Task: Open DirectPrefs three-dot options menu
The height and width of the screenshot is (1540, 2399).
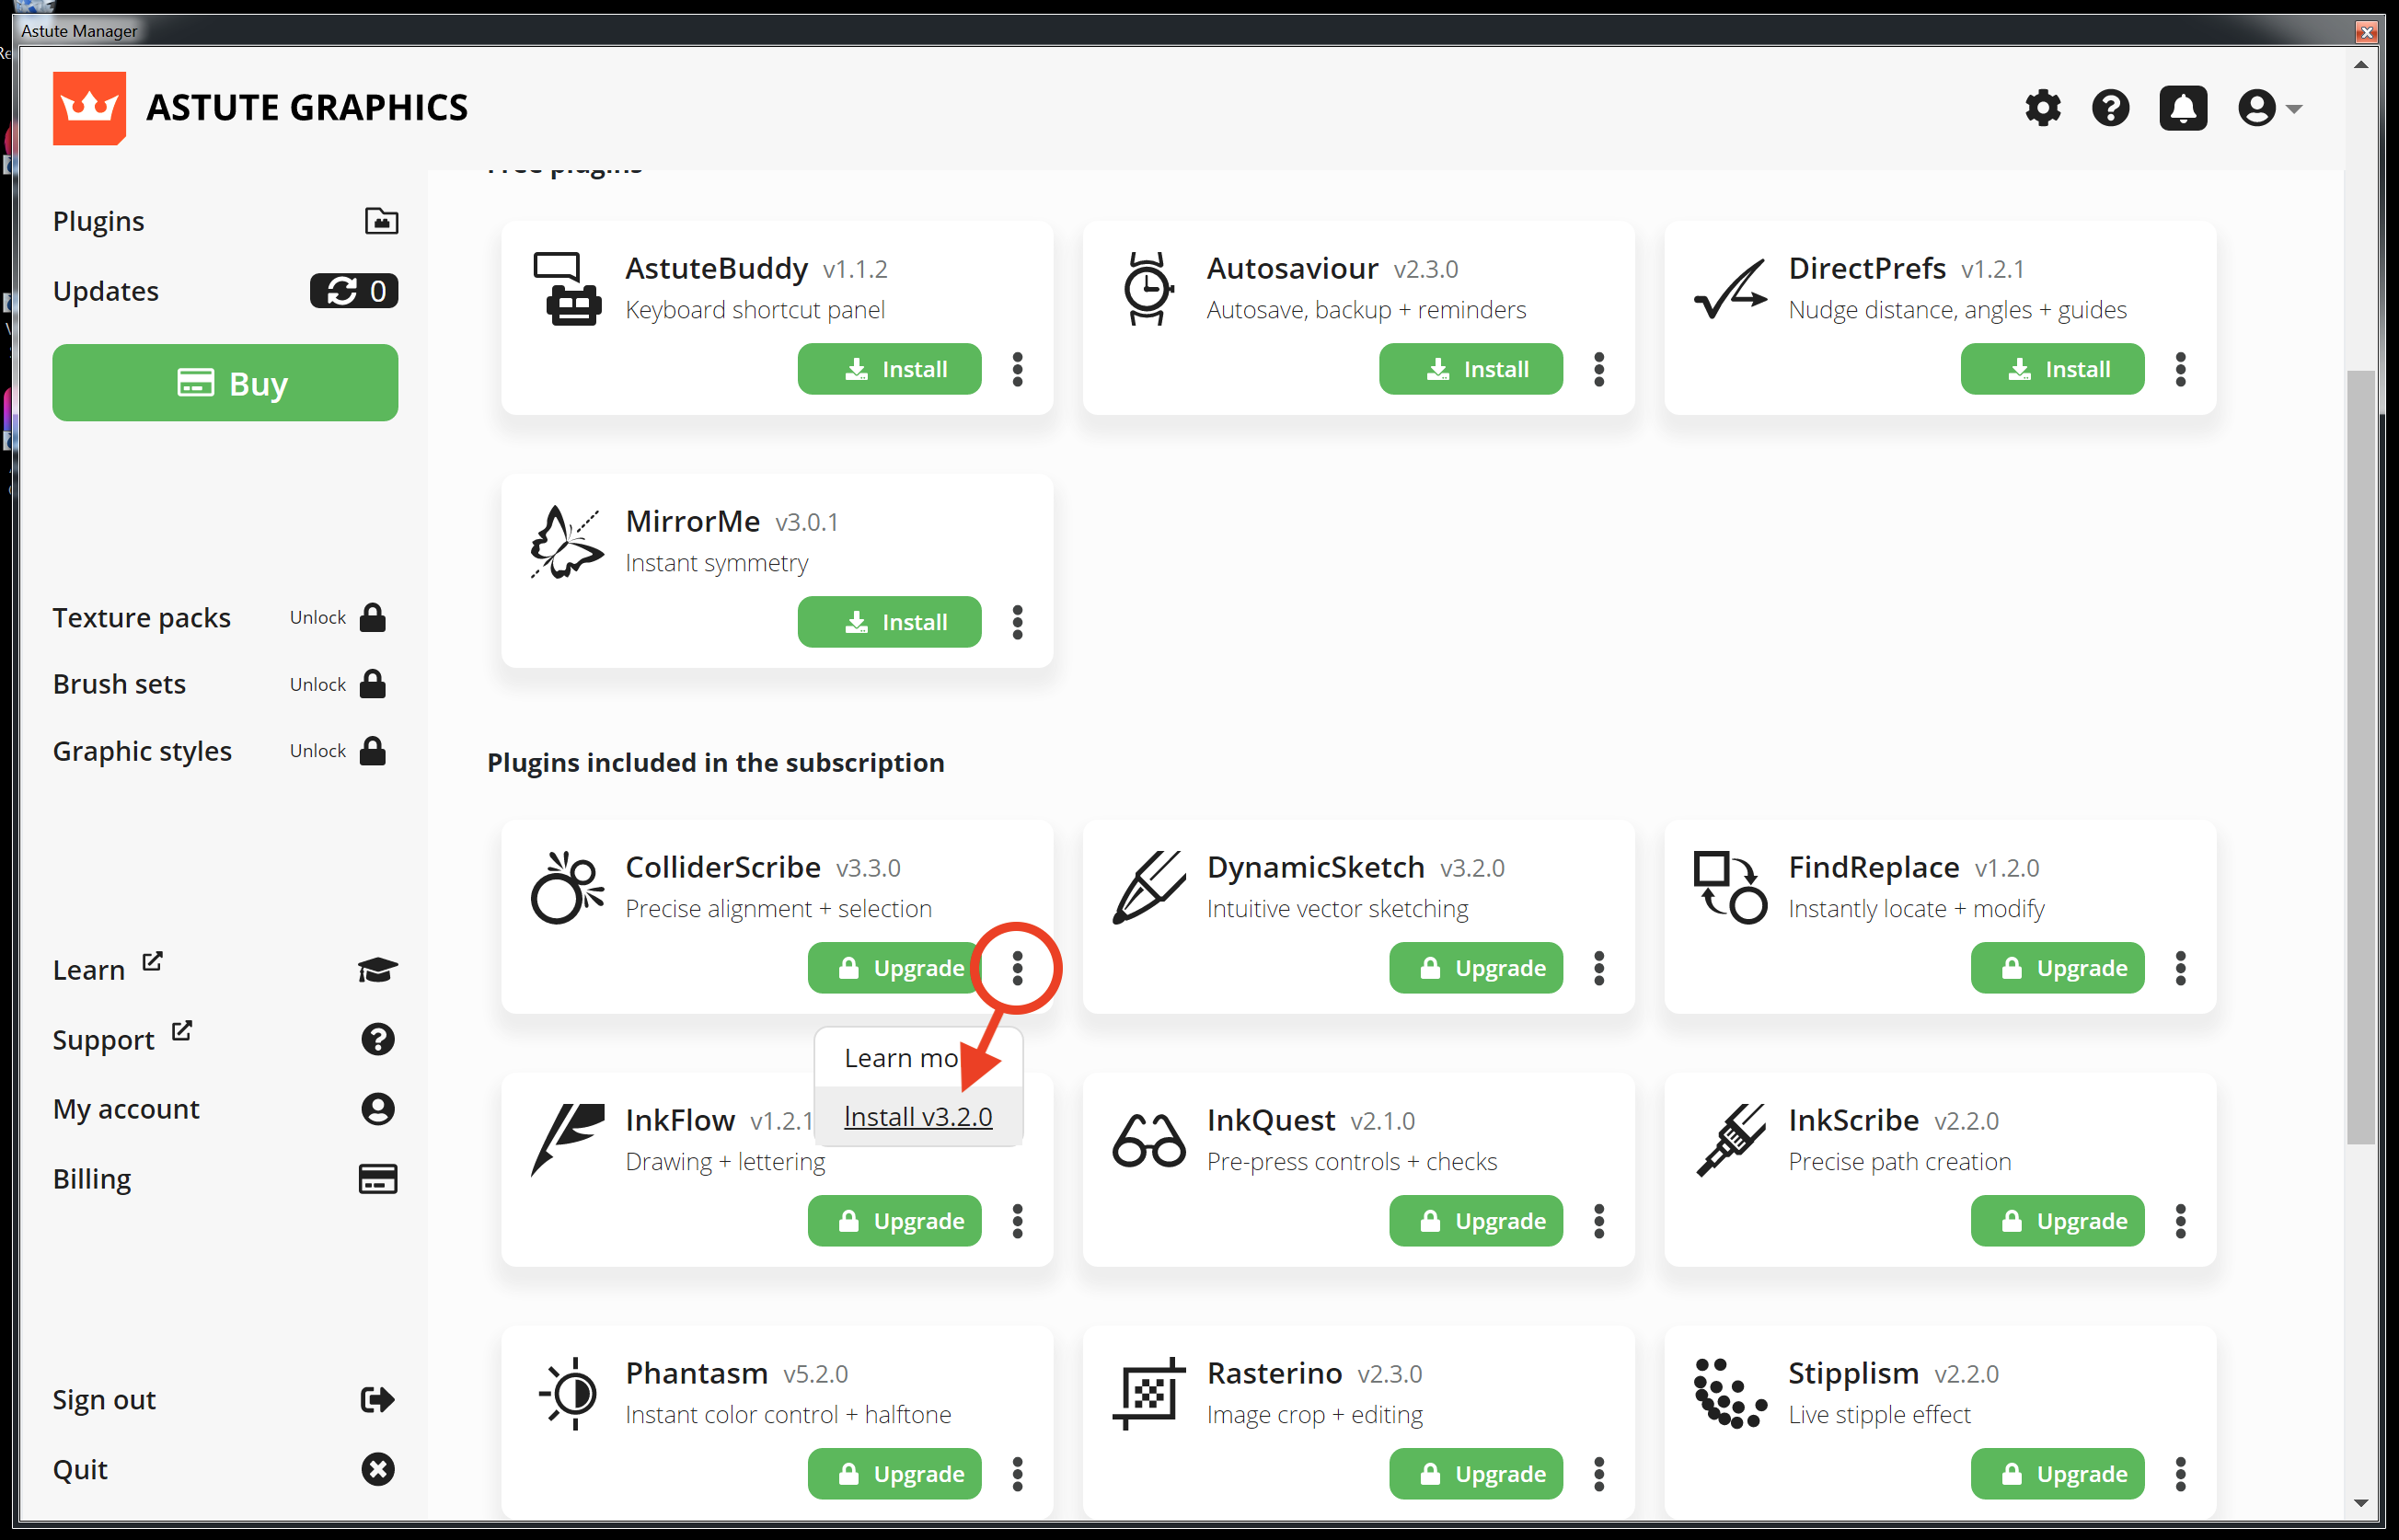Action: 2181,369
